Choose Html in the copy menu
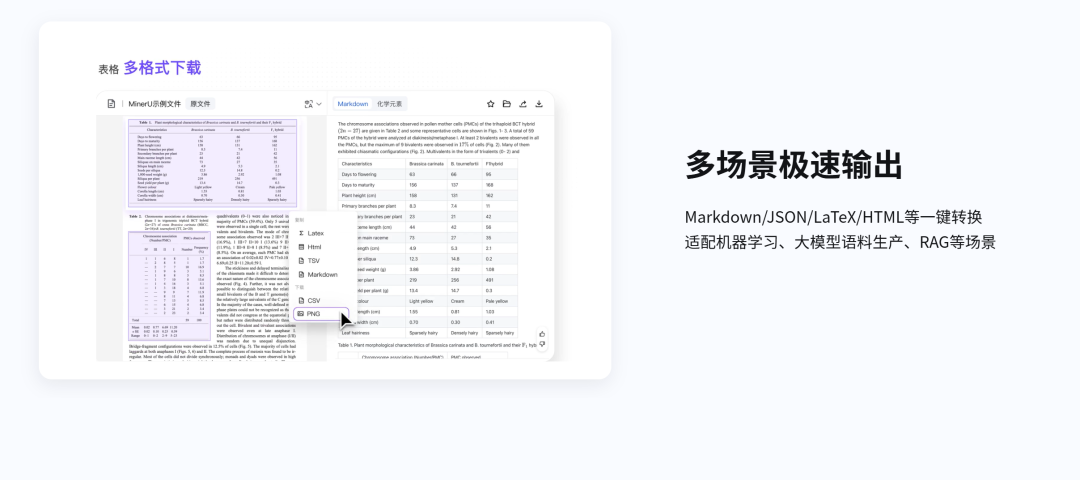Screen dimensions: 1080x480 click(314, 247)
